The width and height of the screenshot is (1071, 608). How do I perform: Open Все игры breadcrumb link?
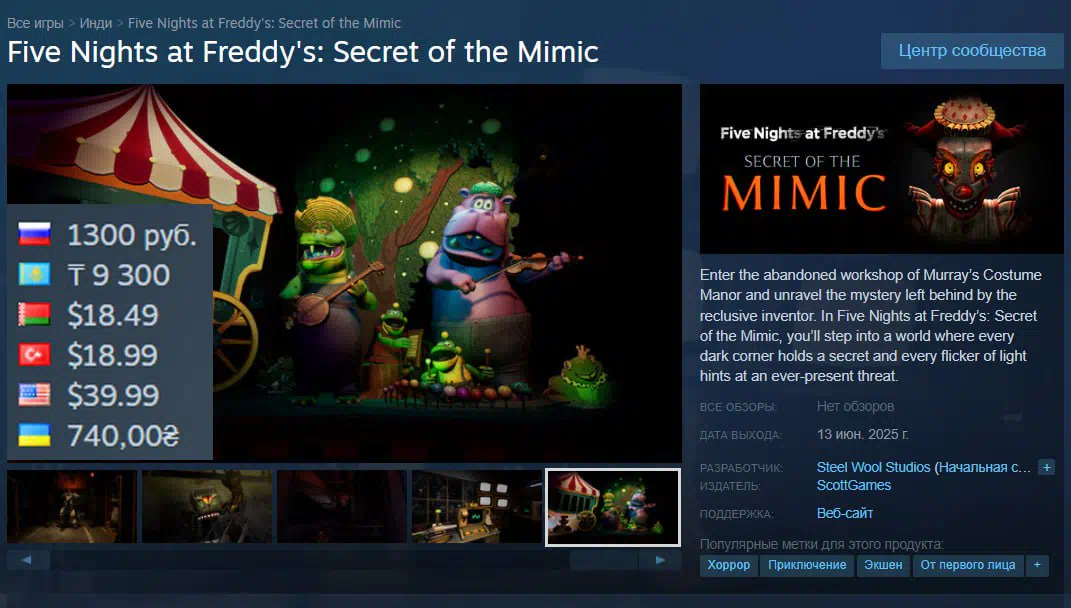coord(35,23)
